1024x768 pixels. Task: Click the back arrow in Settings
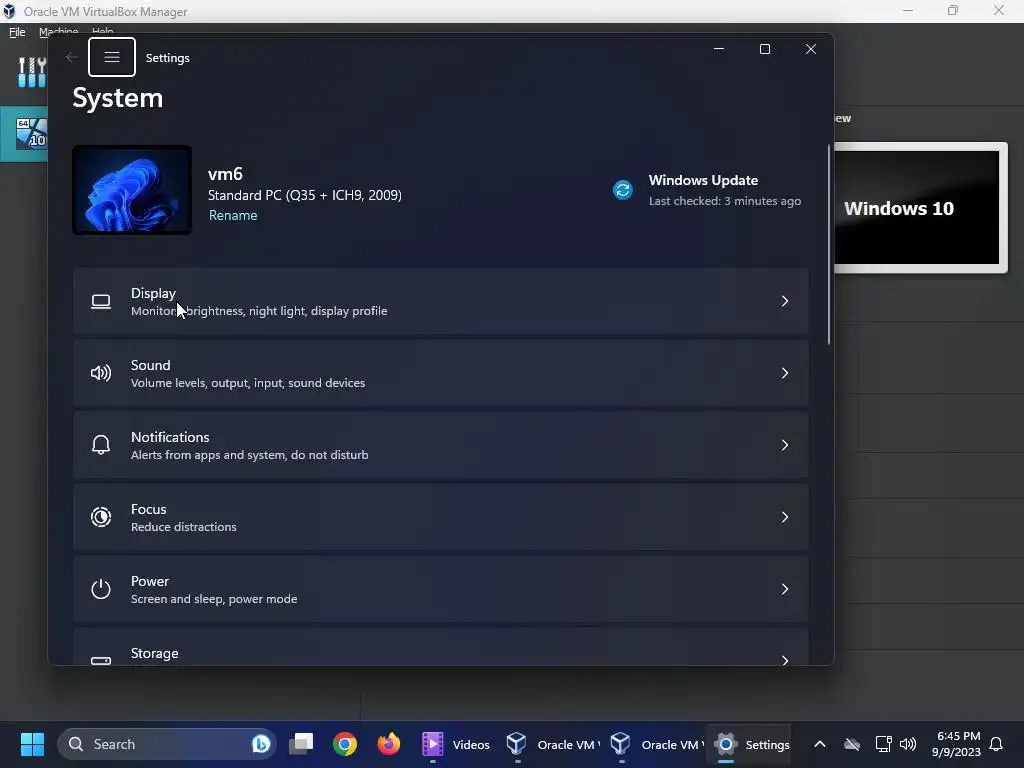pos(72,57)
